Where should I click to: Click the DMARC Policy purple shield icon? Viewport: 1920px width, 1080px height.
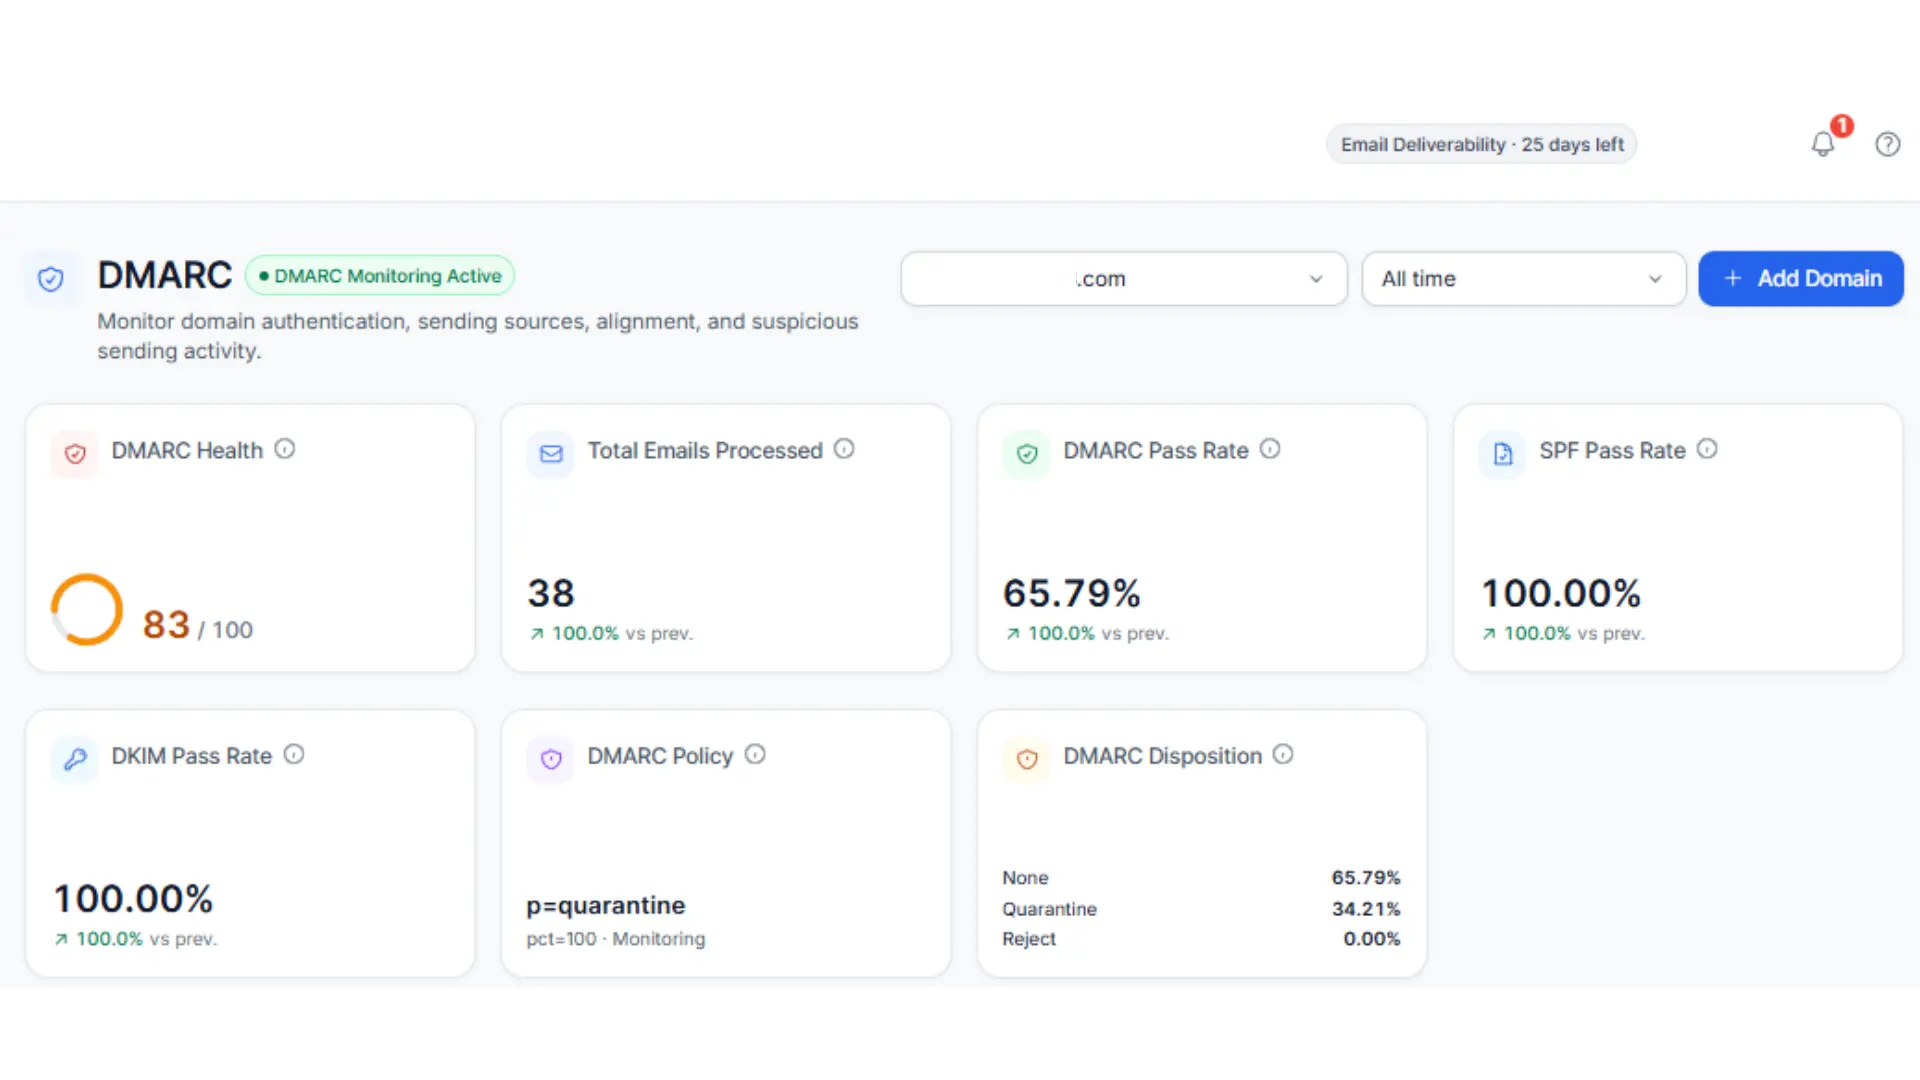tap(551, 759)
